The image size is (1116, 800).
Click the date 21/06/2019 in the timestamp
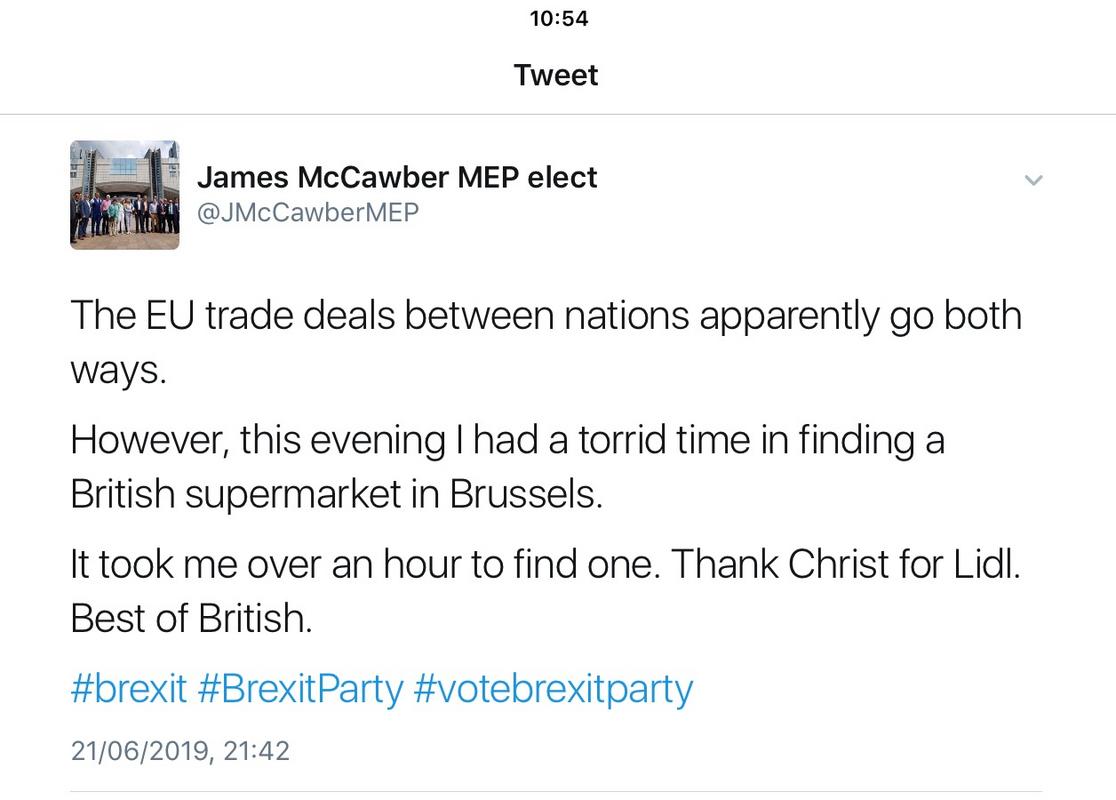point(140,750)
